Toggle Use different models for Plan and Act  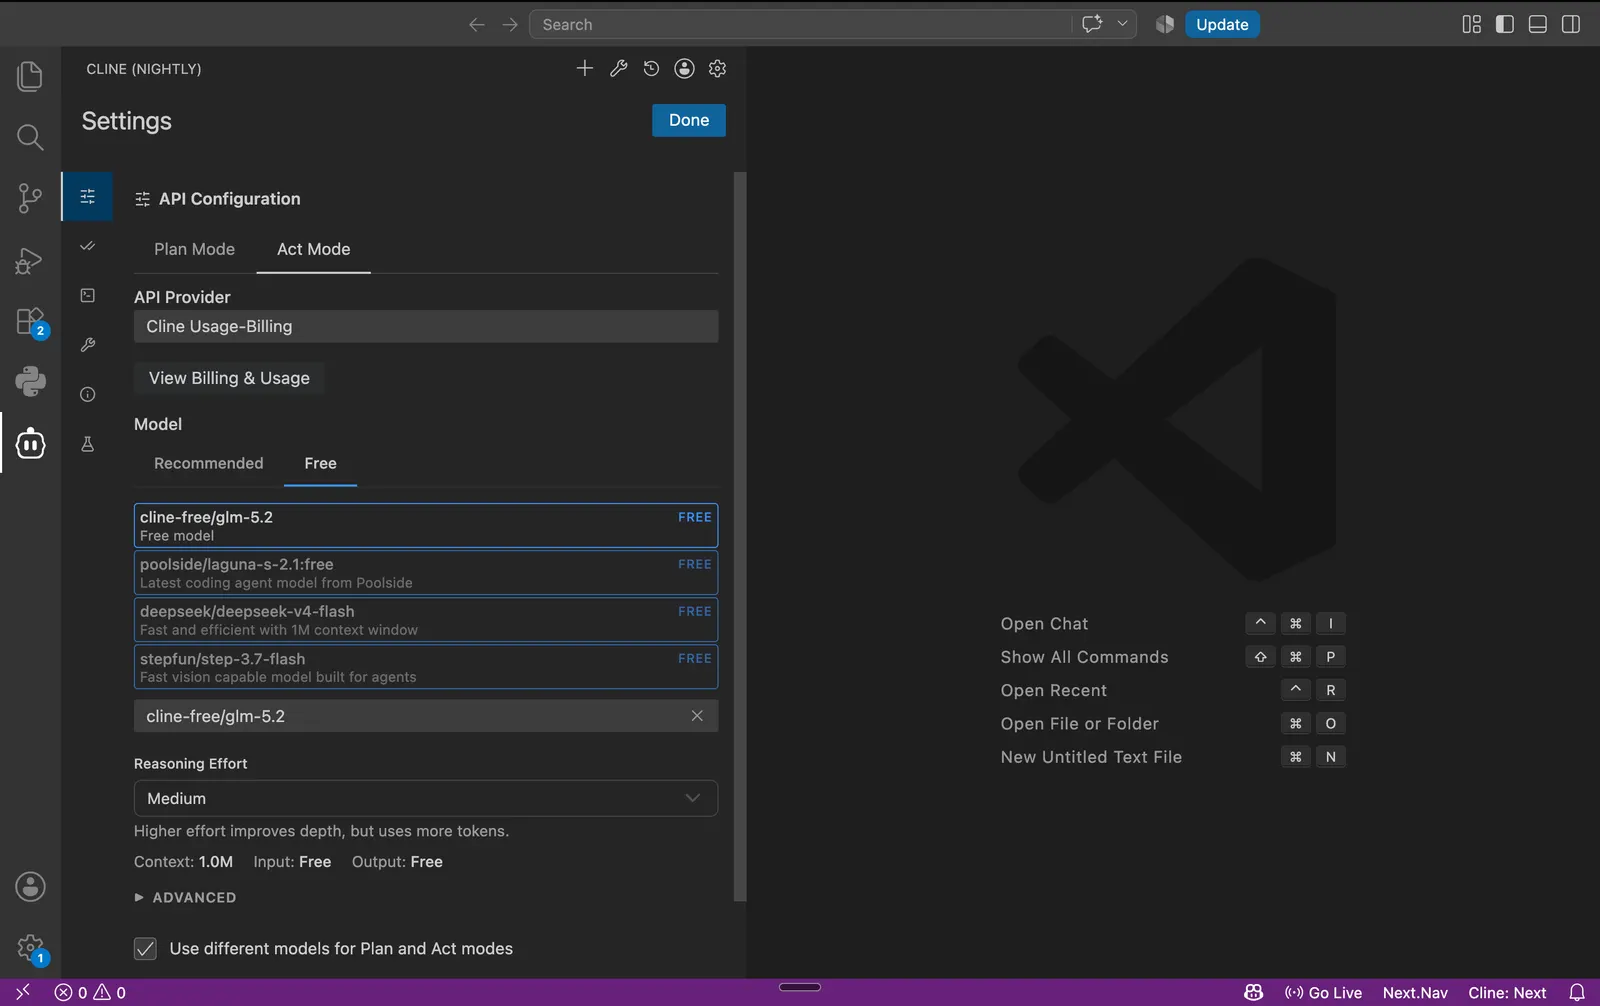point(145,948)
